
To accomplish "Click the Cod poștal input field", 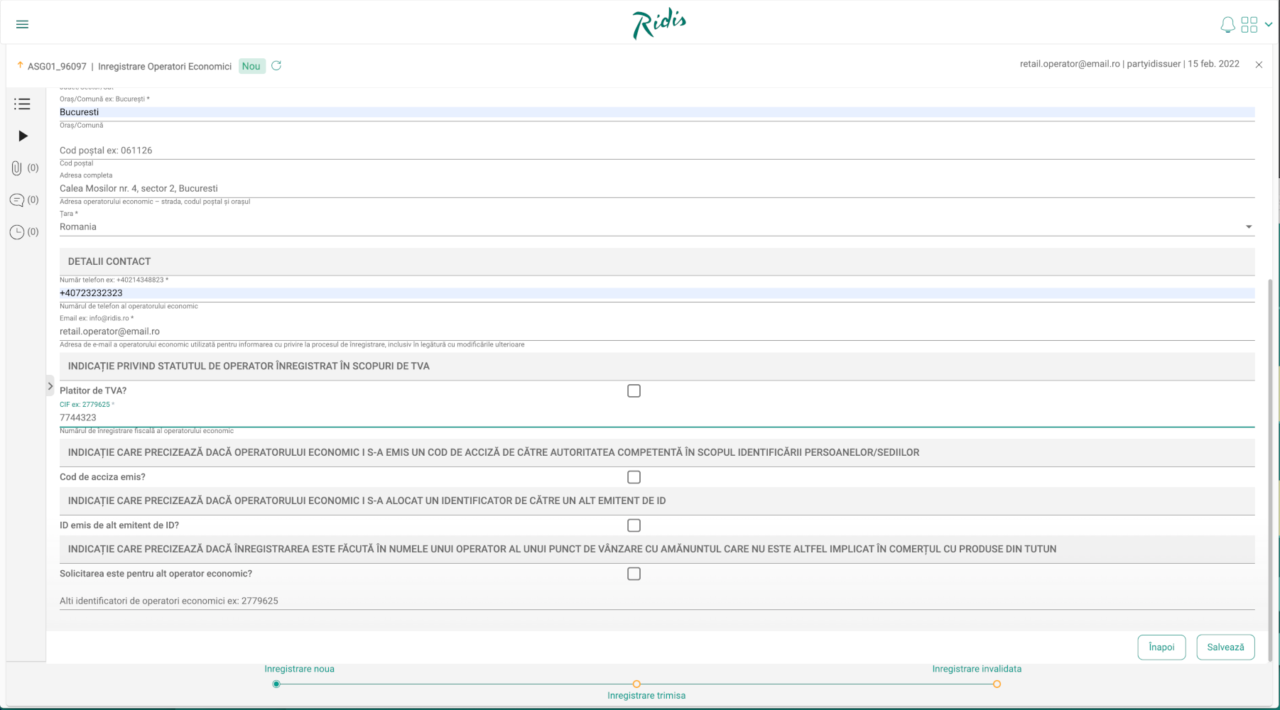I will (x=656, y=150).
